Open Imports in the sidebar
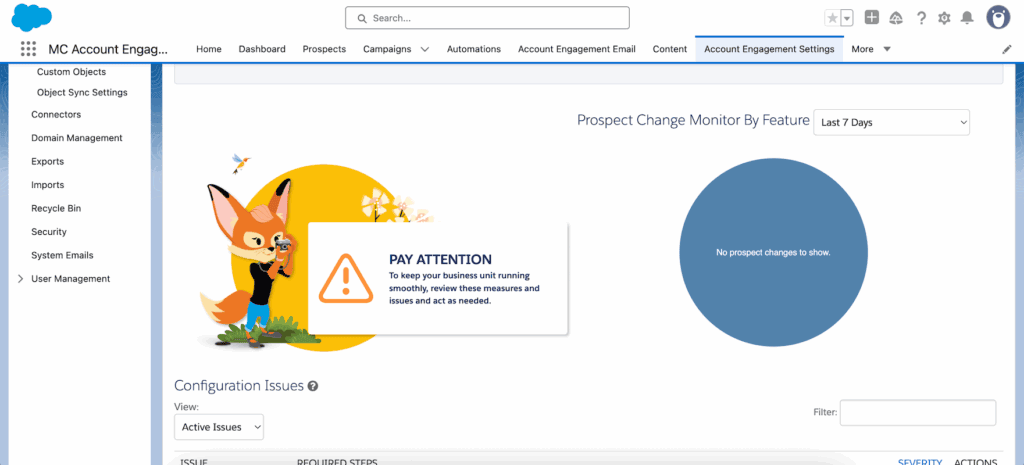 tap(48, 185)
